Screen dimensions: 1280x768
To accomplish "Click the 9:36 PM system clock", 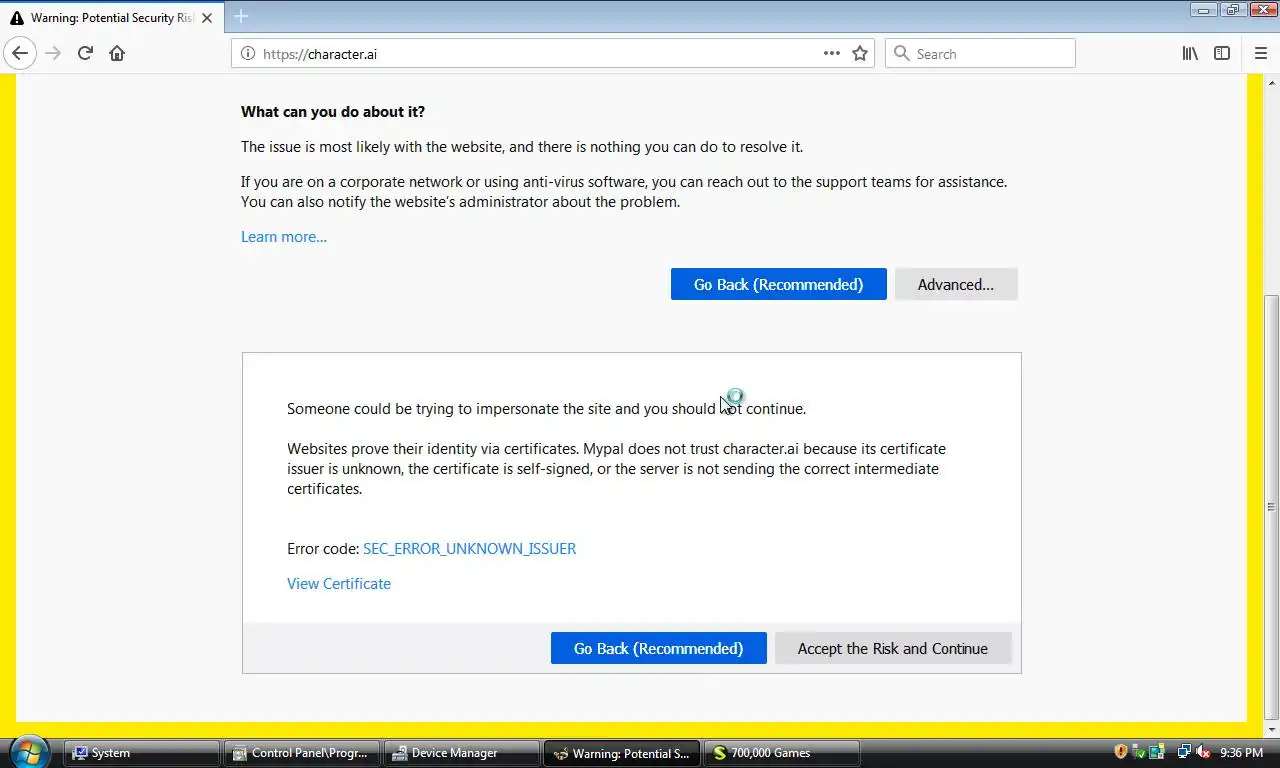I will (1241, 753).
